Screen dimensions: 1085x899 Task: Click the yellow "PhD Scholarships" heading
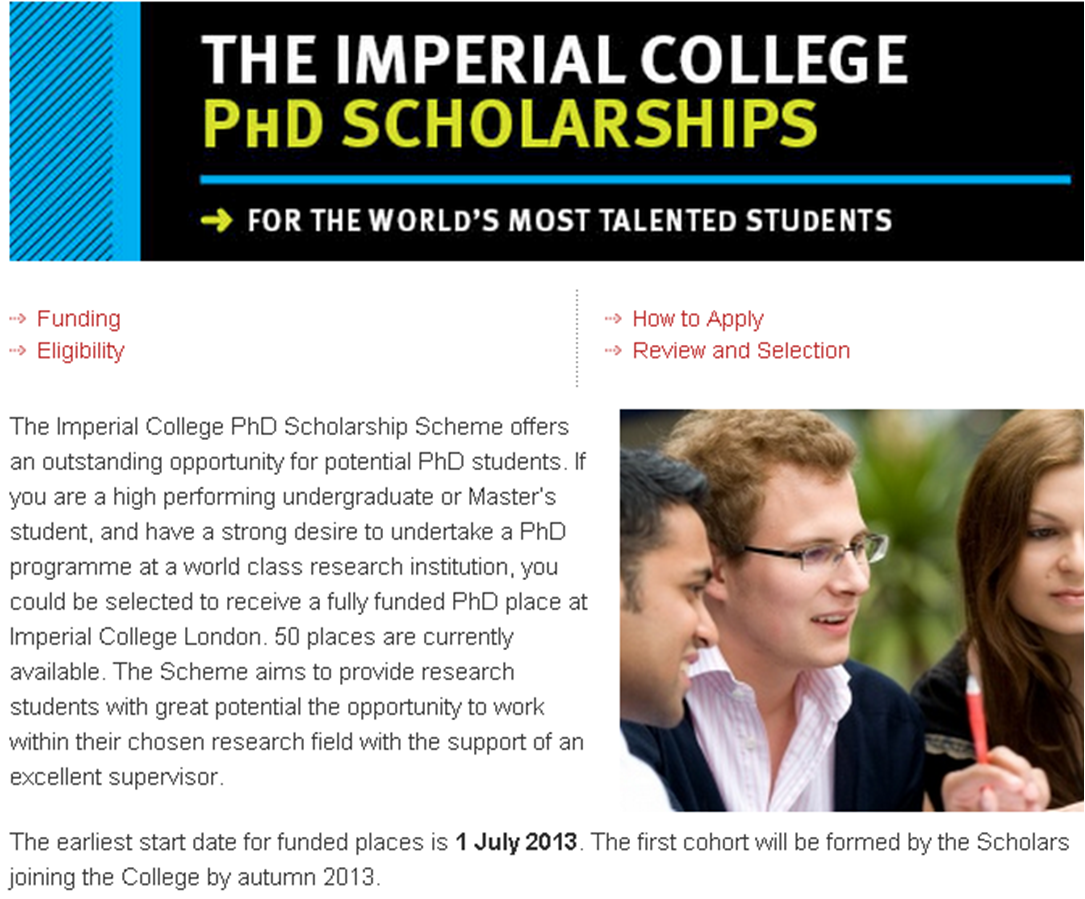click(x=509, y=122)
